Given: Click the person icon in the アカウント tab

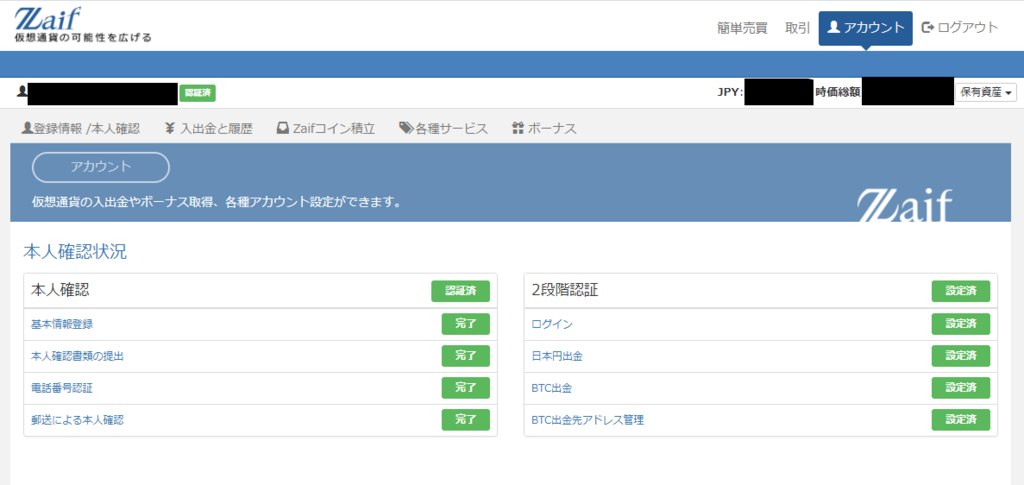Looking at the screenshot, I should tap(833, 27).
